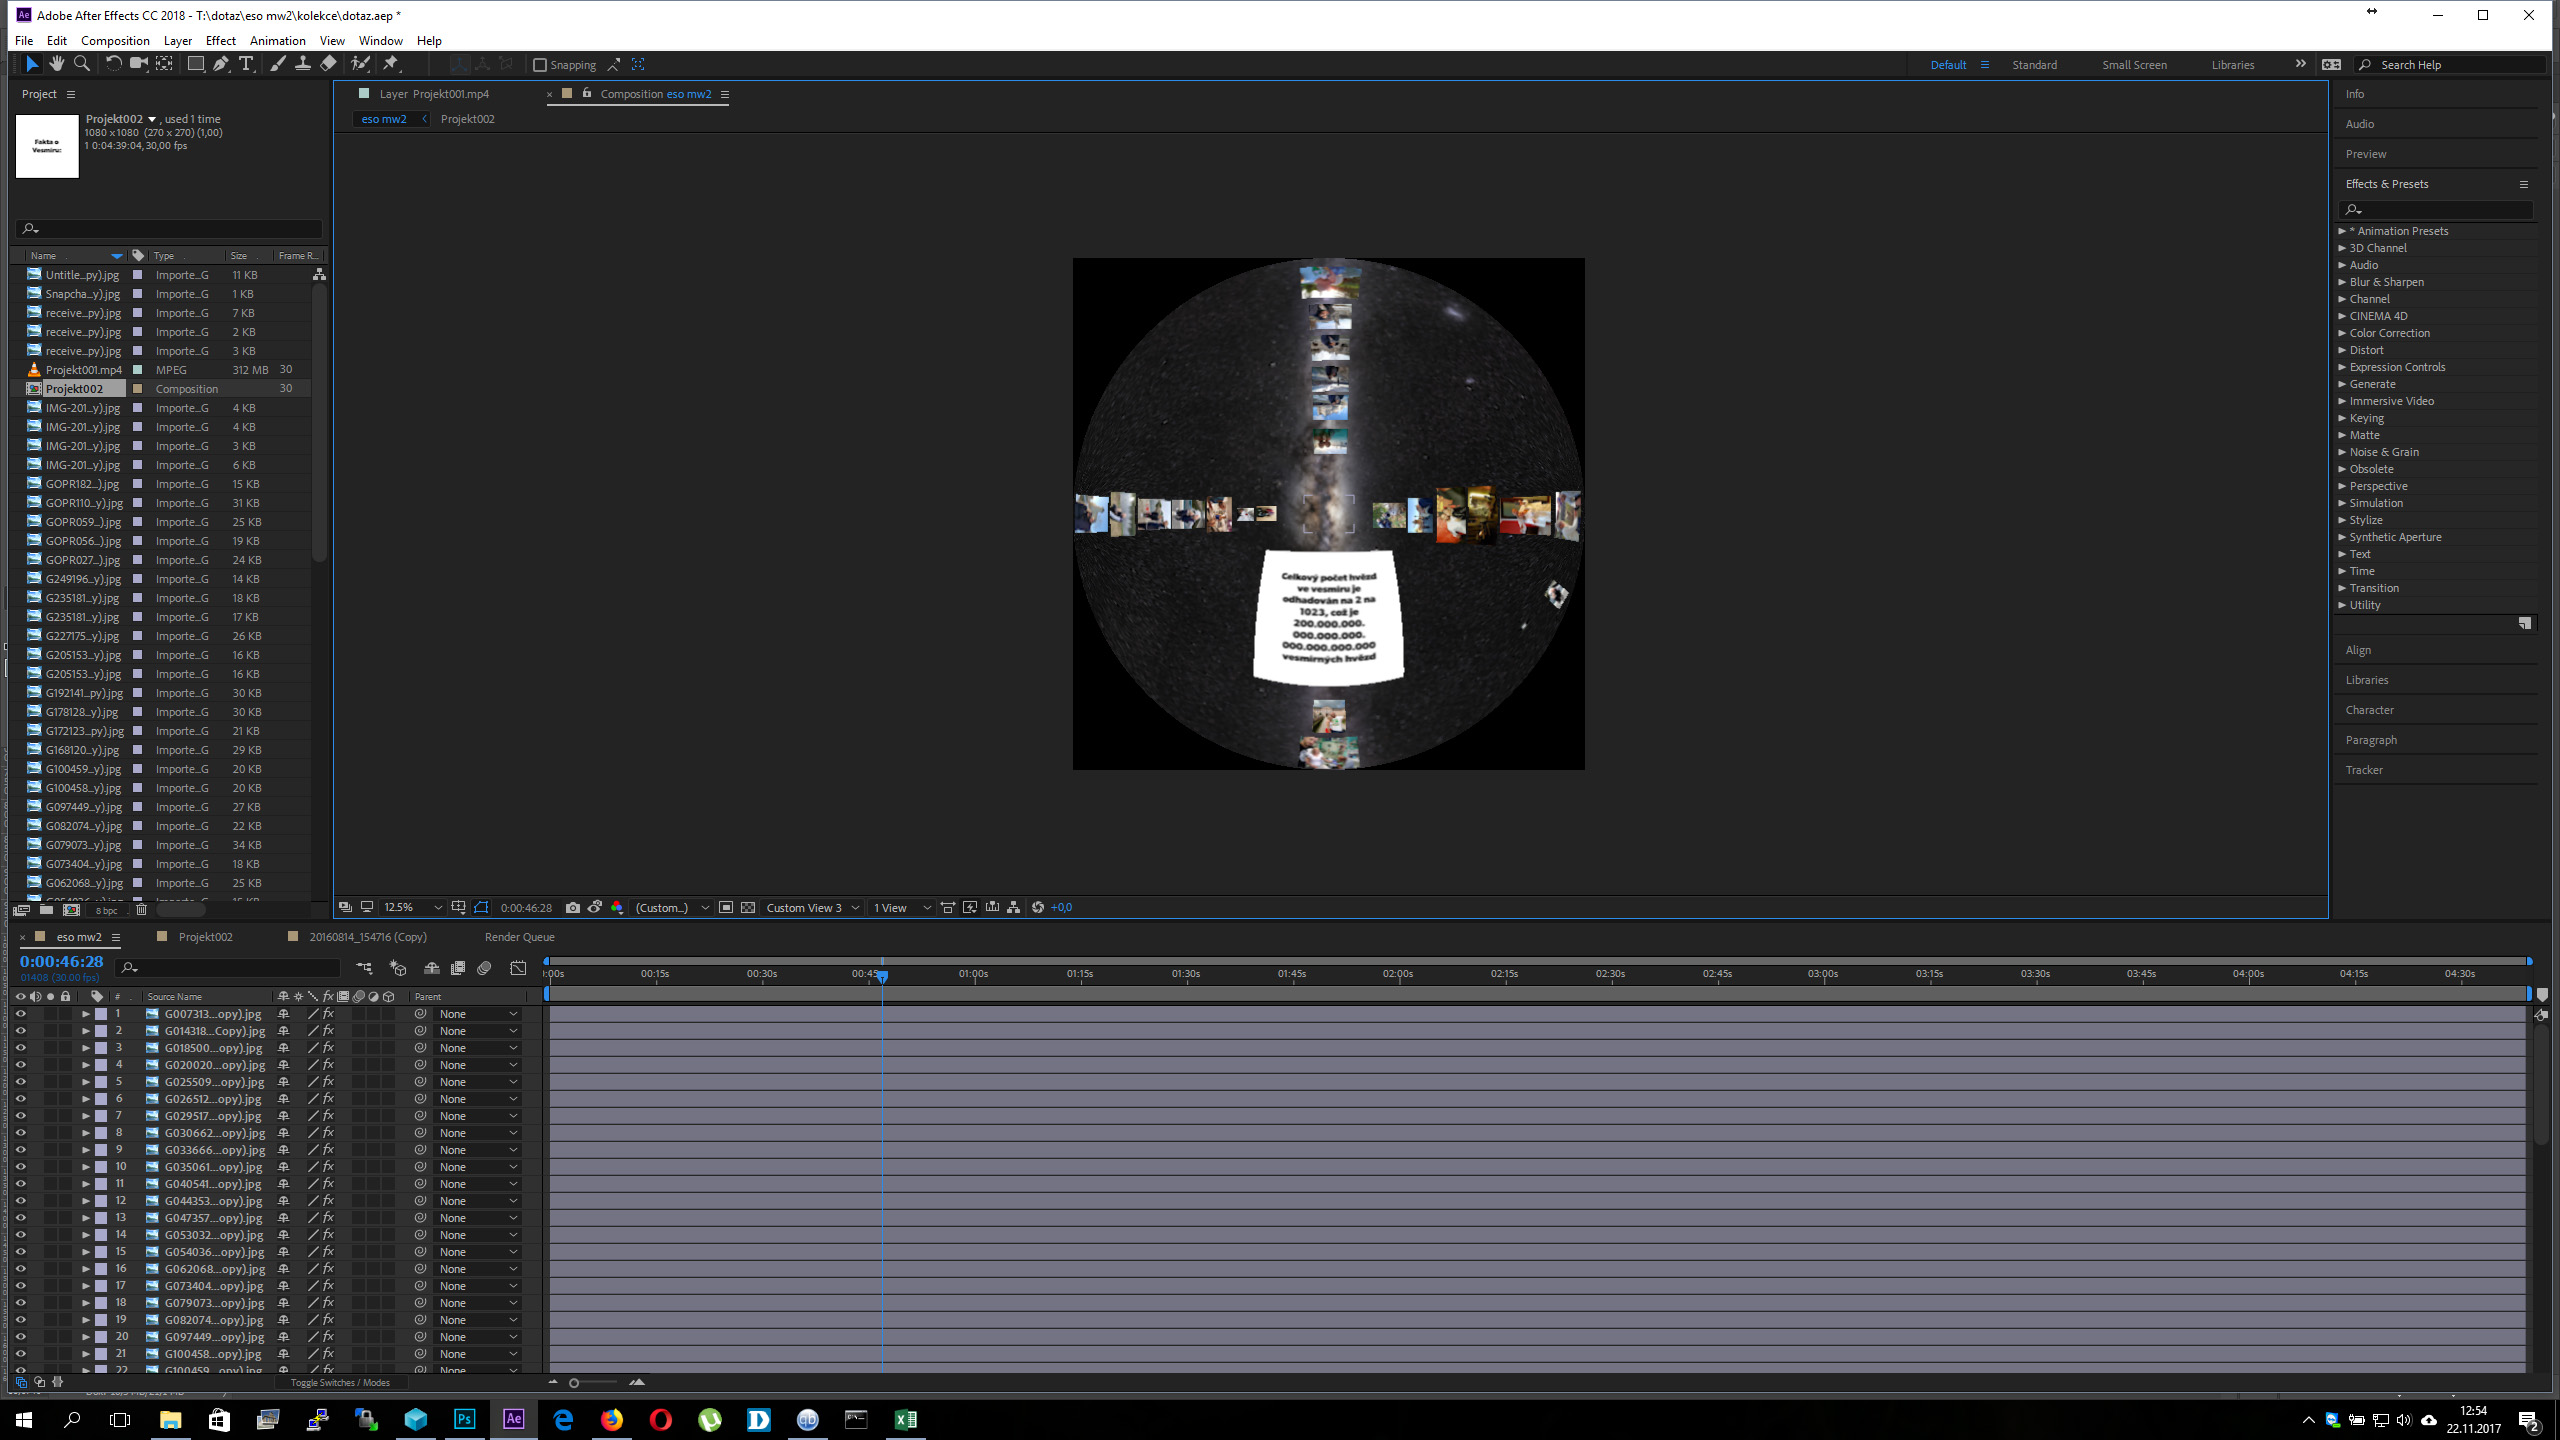Image resolution: width=2560 pixels, height=1440 pixels.
Task: Enable the Snapping checkbox
Action: click(540, 65)
